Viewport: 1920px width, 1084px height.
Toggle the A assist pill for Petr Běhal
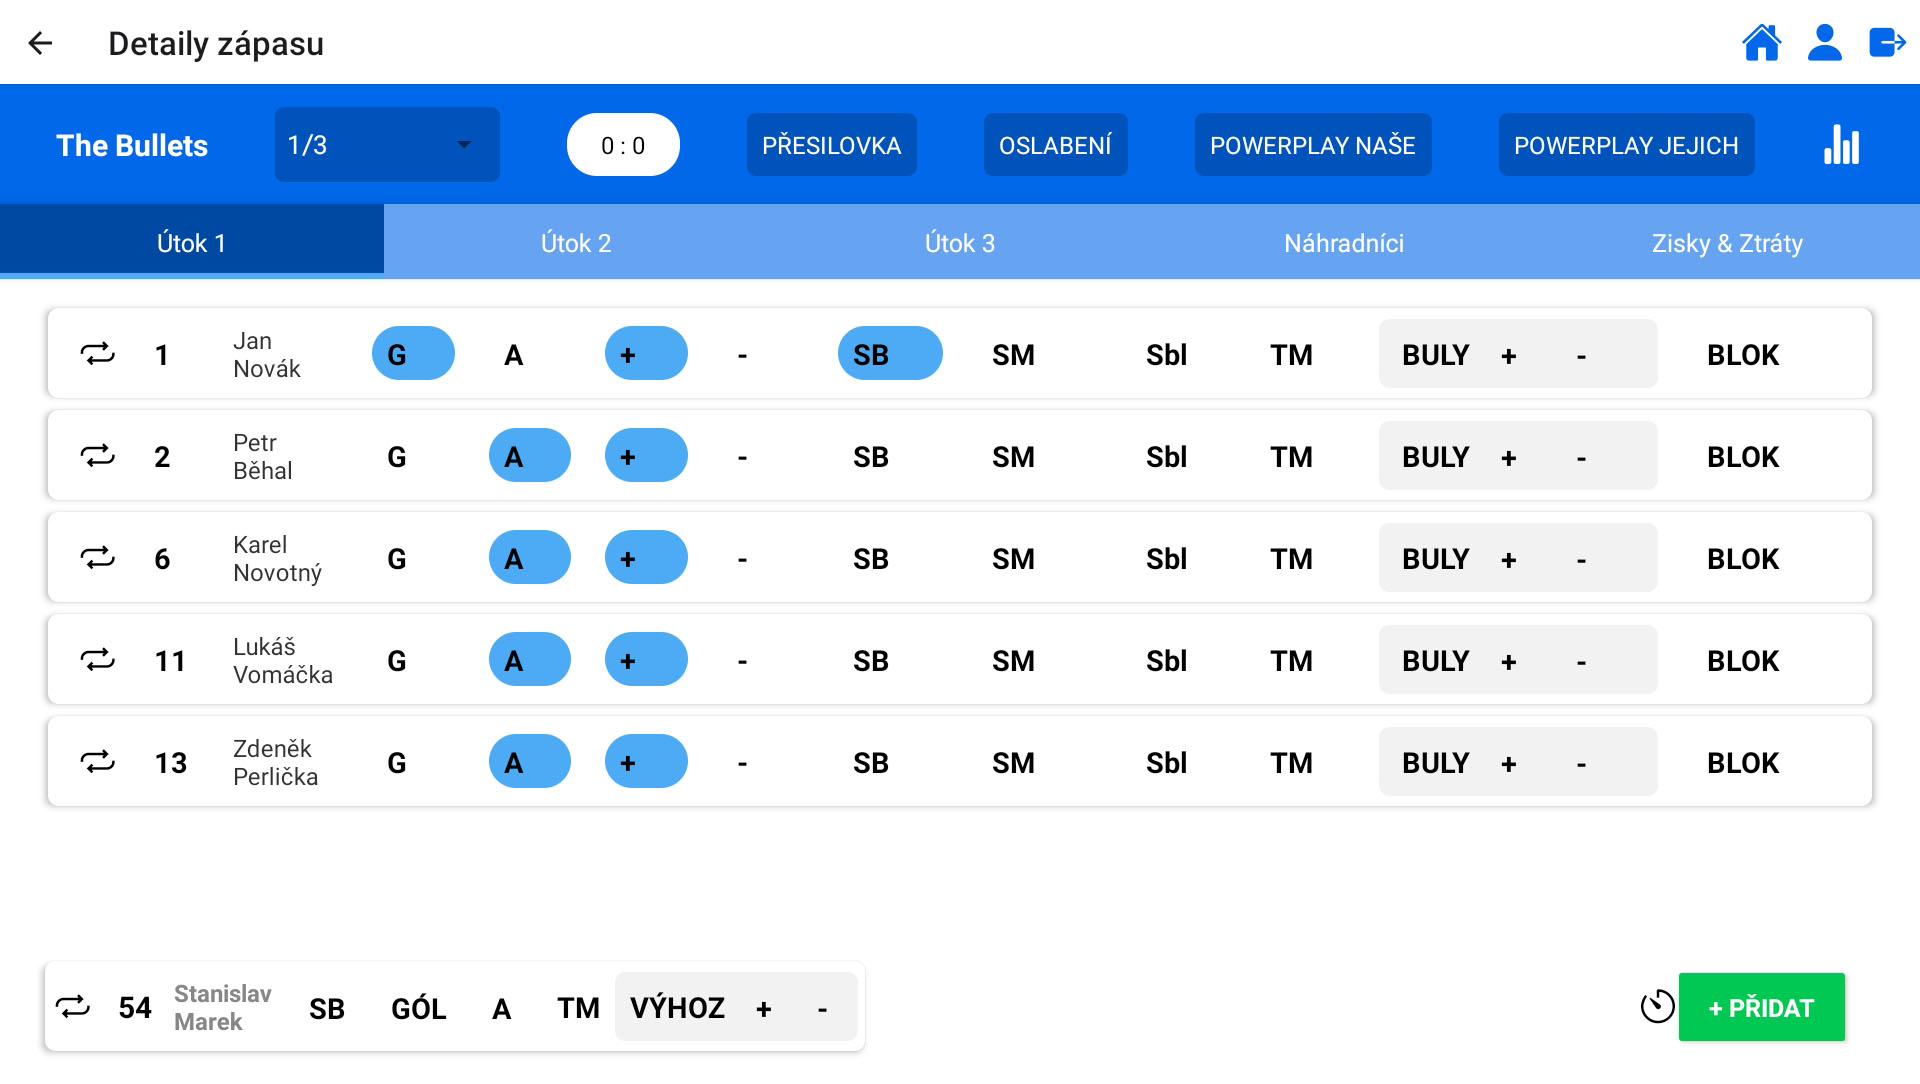[x=529, y=456]
